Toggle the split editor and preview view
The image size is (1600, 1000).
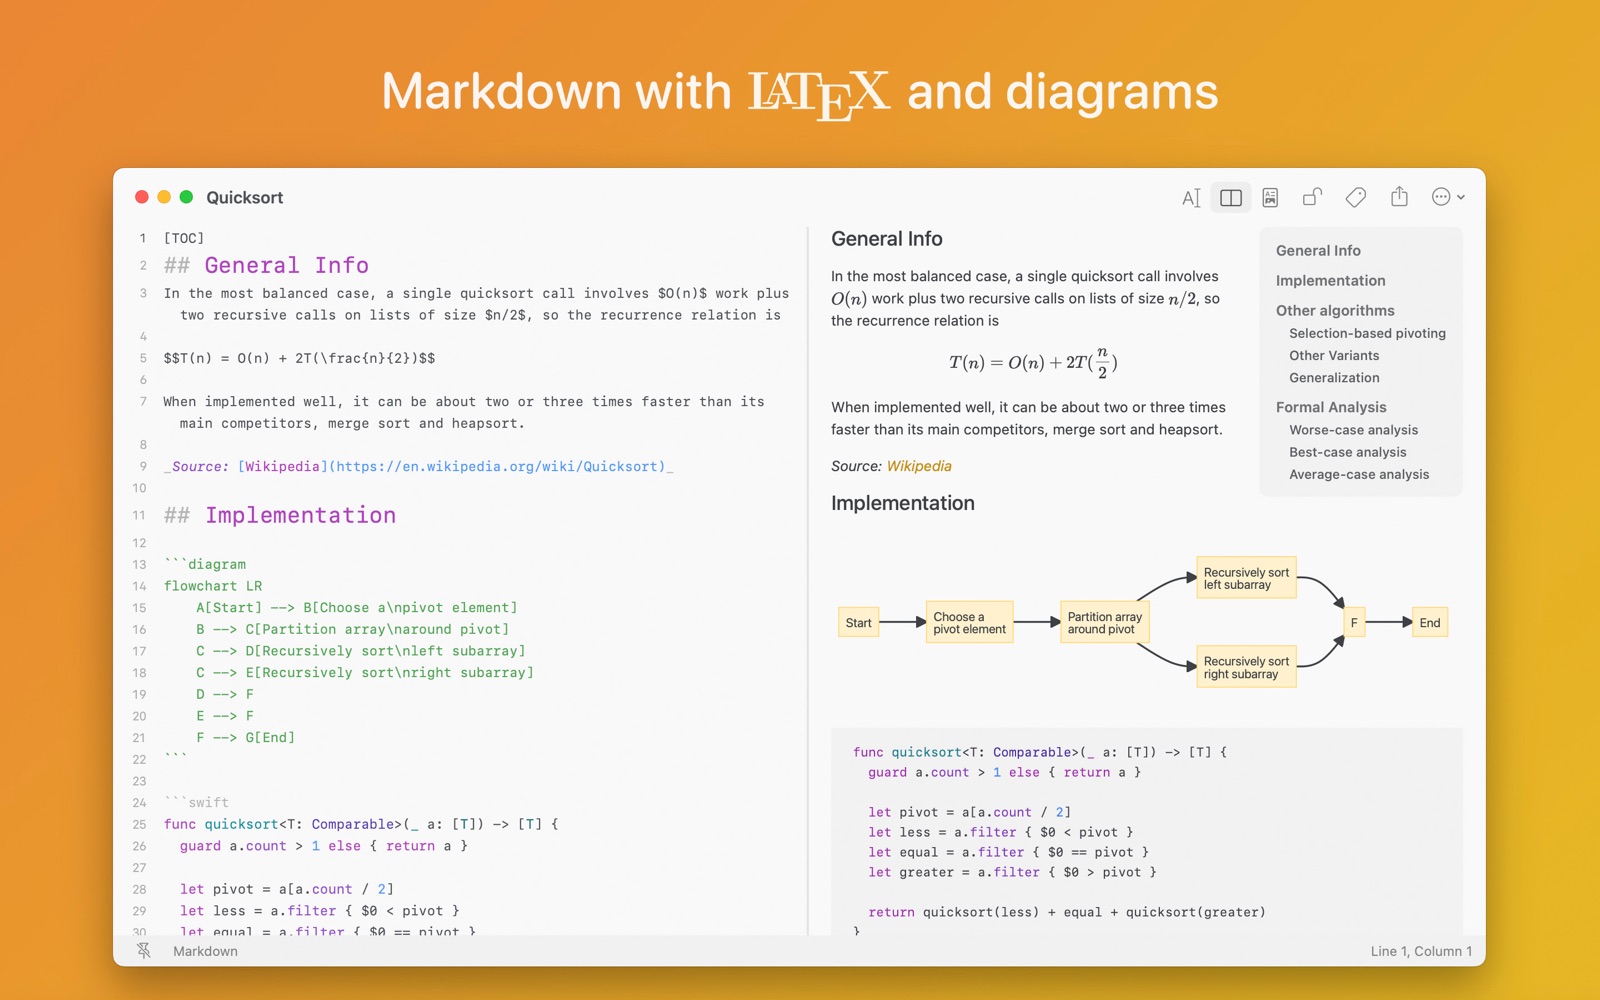pyautogui.click(x=1231, y=198)
